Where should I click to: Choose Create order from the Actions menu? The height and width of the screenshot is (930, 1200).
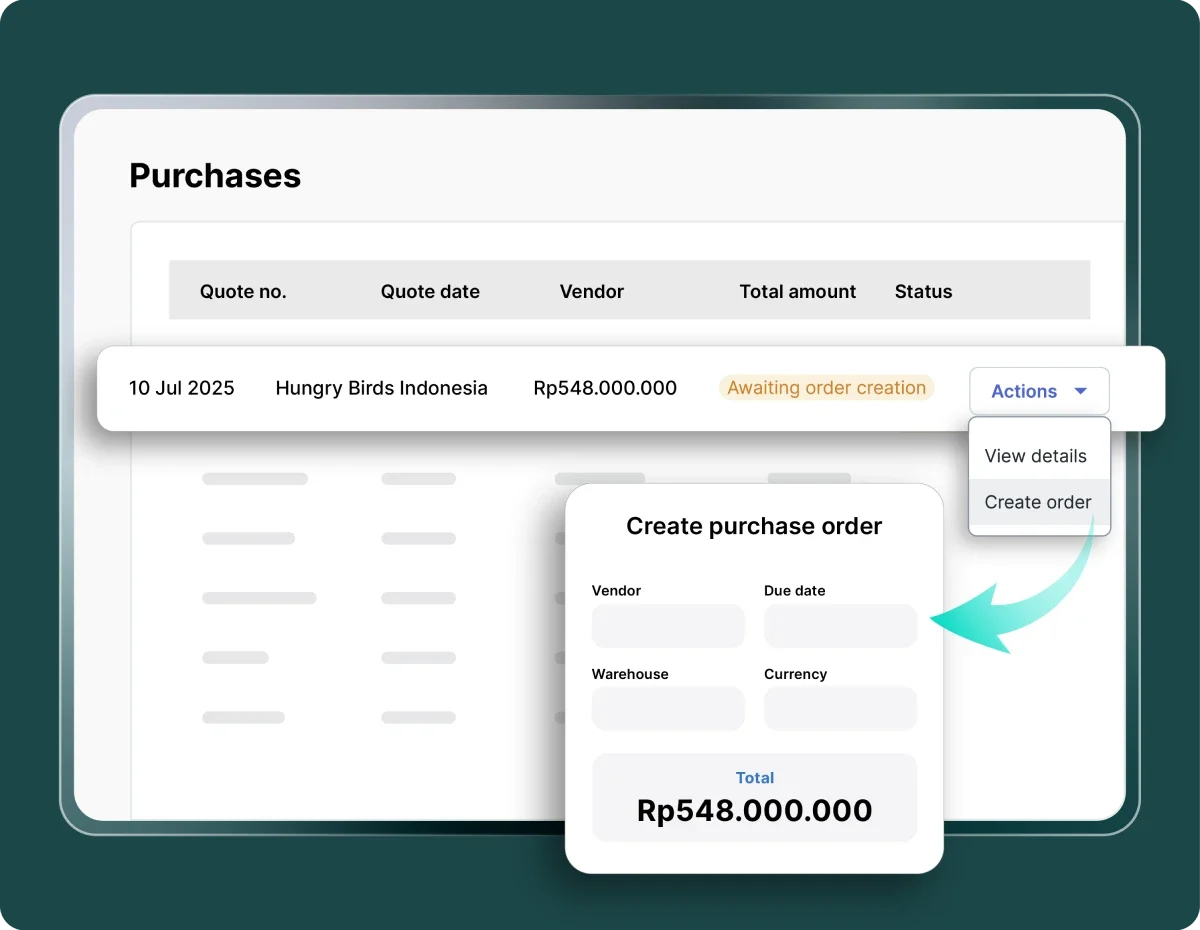click(1037, 502)
